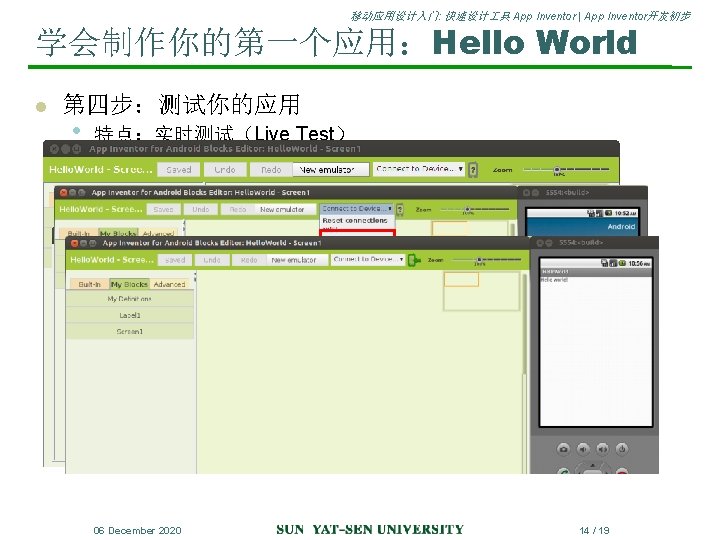The image size is (720, 540).
Task: Click vertical scrollbar of front window workspace
Action: click(524, 324)
